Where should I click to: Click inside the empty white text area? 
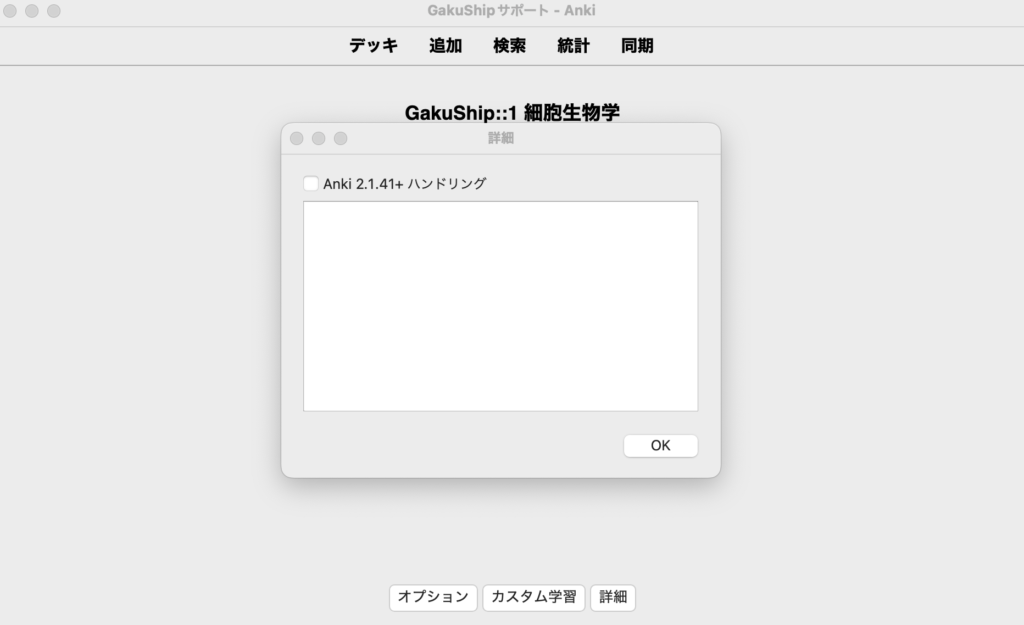click(x=500, y=306)
